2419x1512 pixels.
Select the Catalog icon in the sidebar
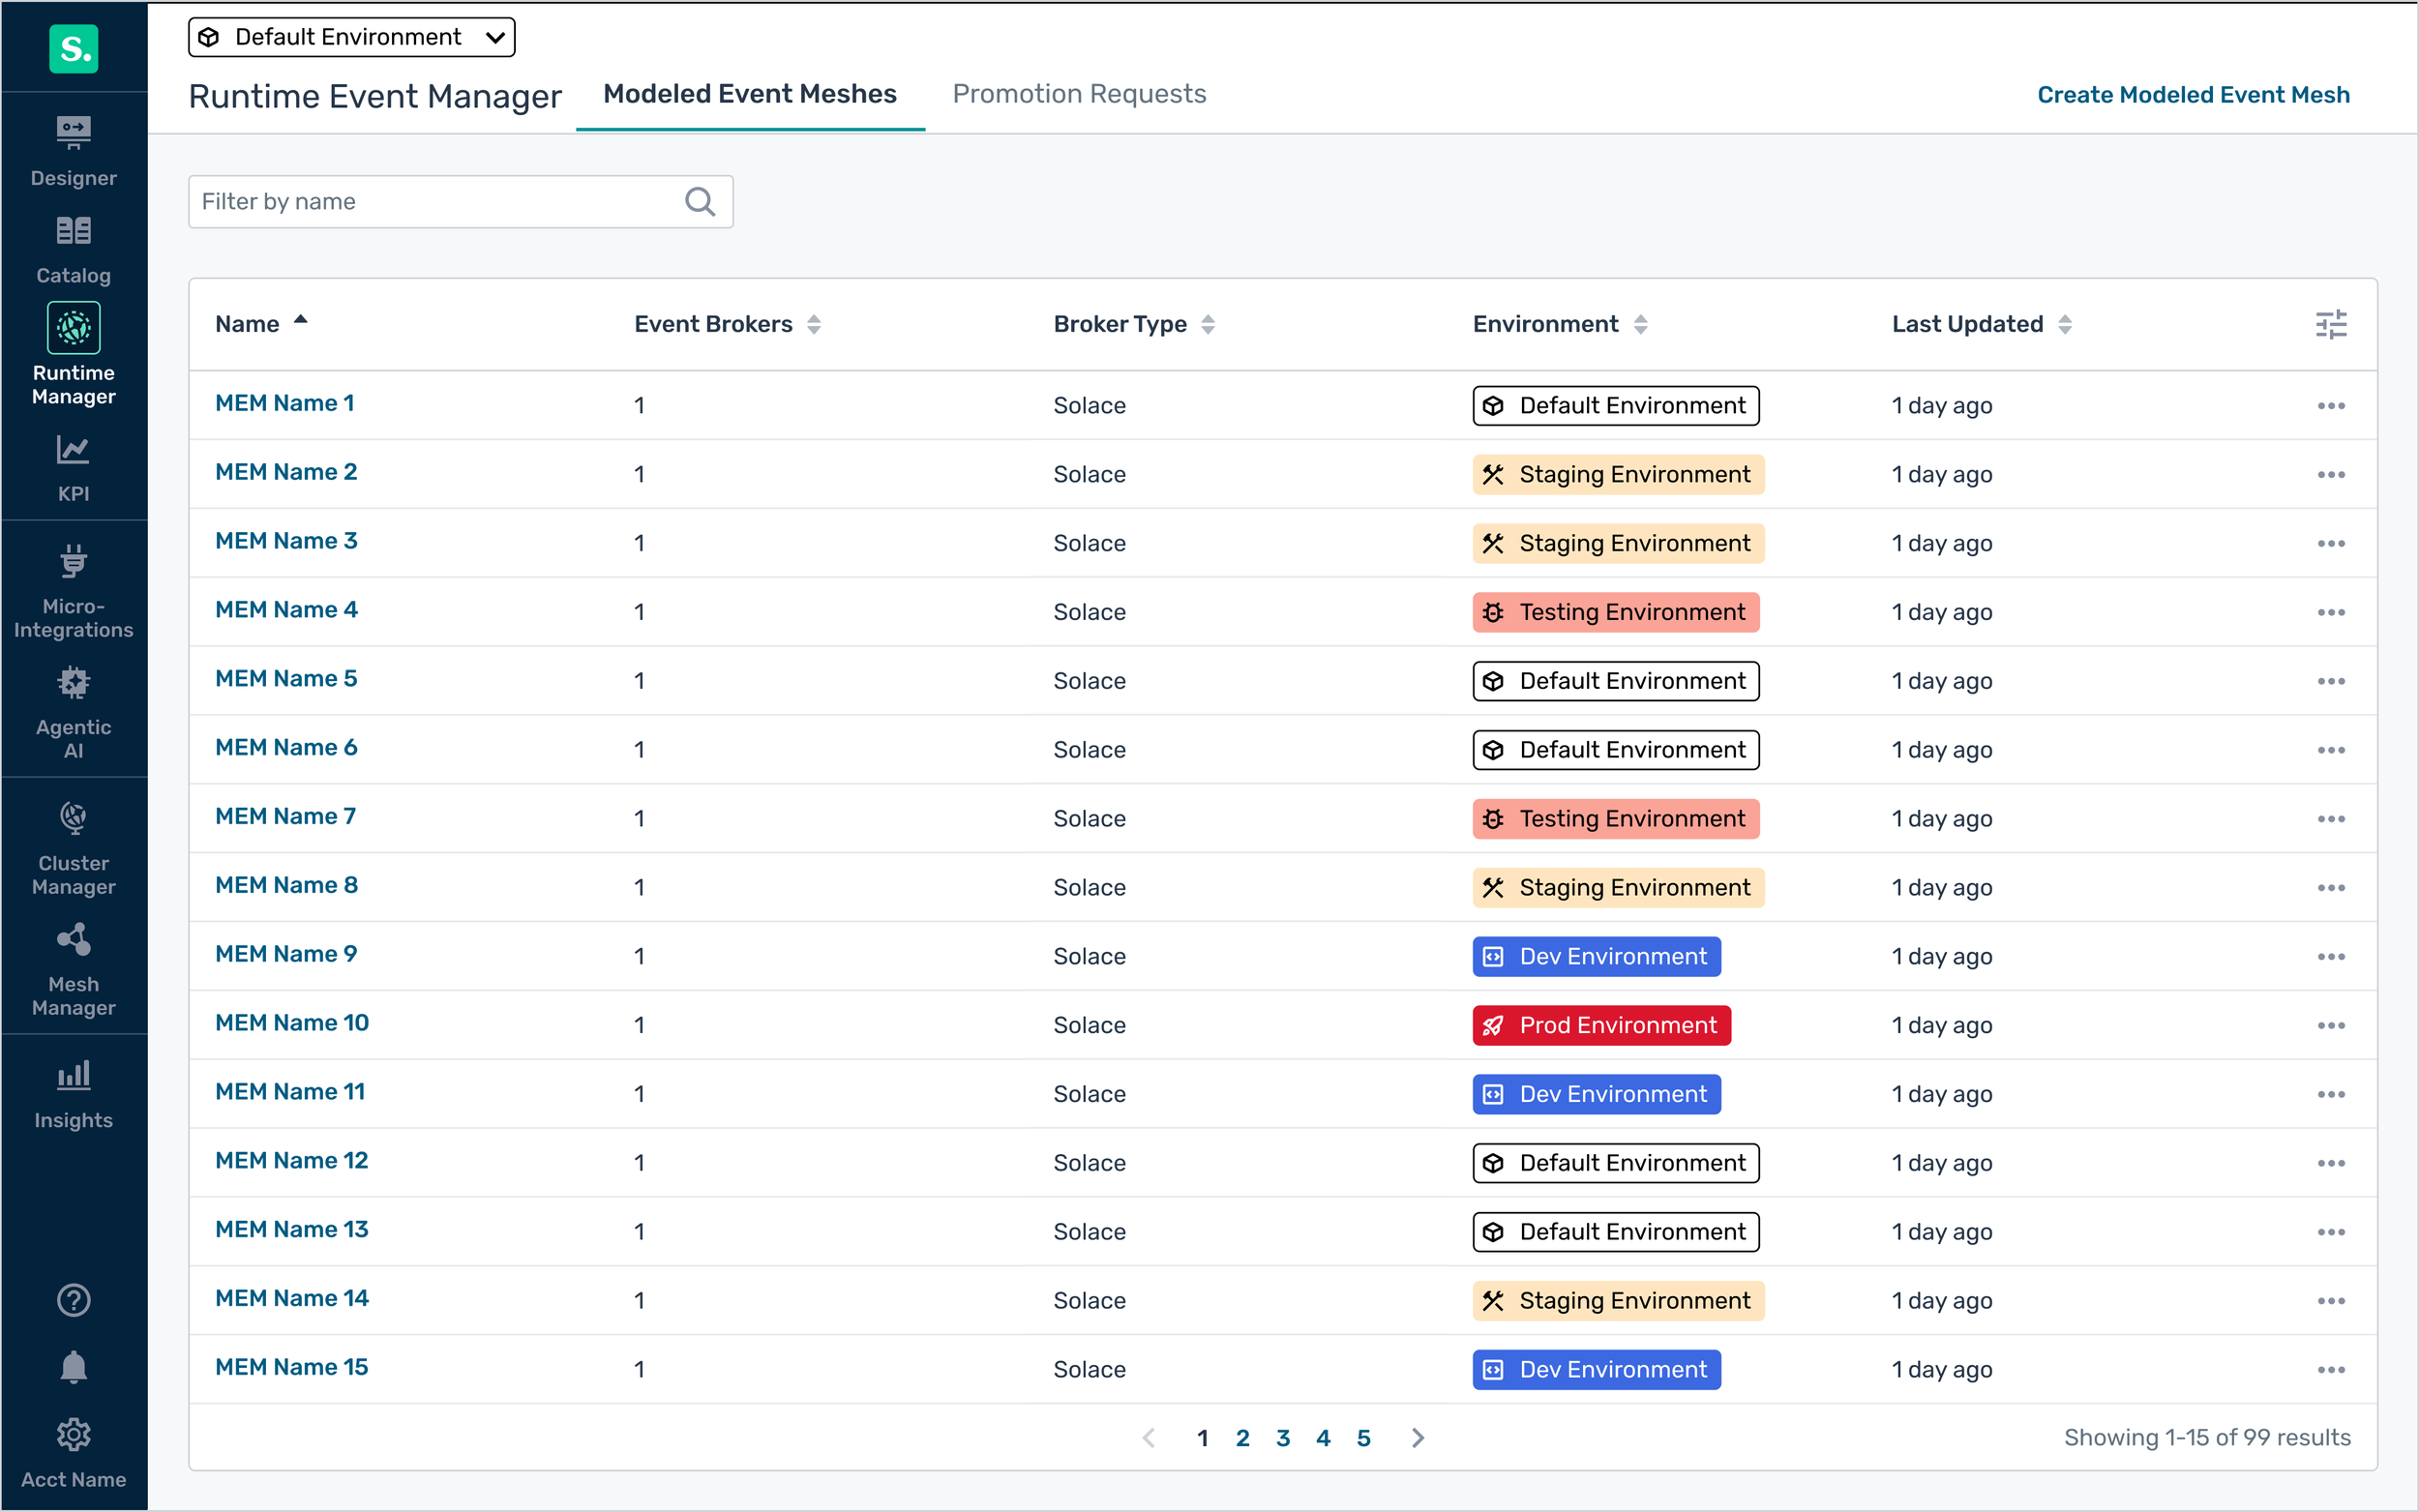73,247
